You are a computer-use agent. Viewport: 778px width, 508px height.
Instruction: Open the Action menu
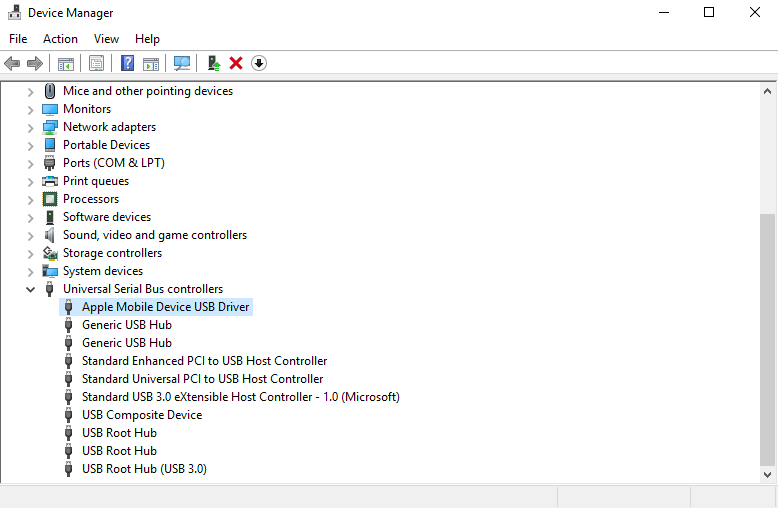(60, 39)
